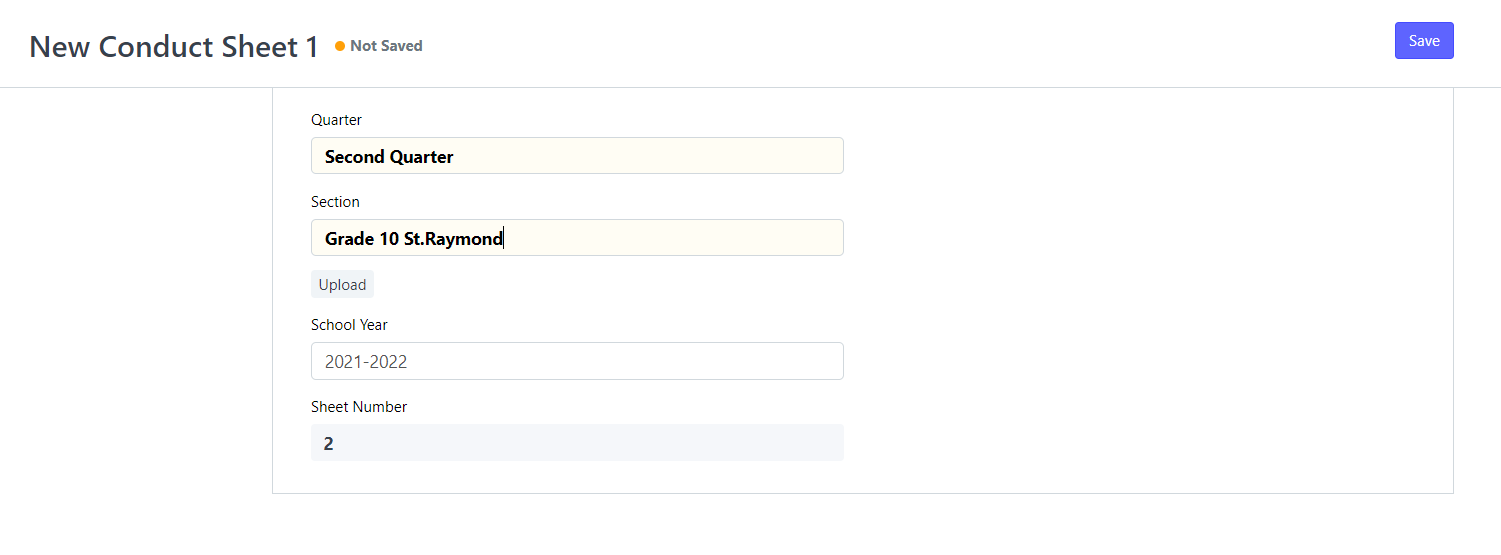
Task: Click the New Conduct Sheet 1 title
Action: point(174,46)
